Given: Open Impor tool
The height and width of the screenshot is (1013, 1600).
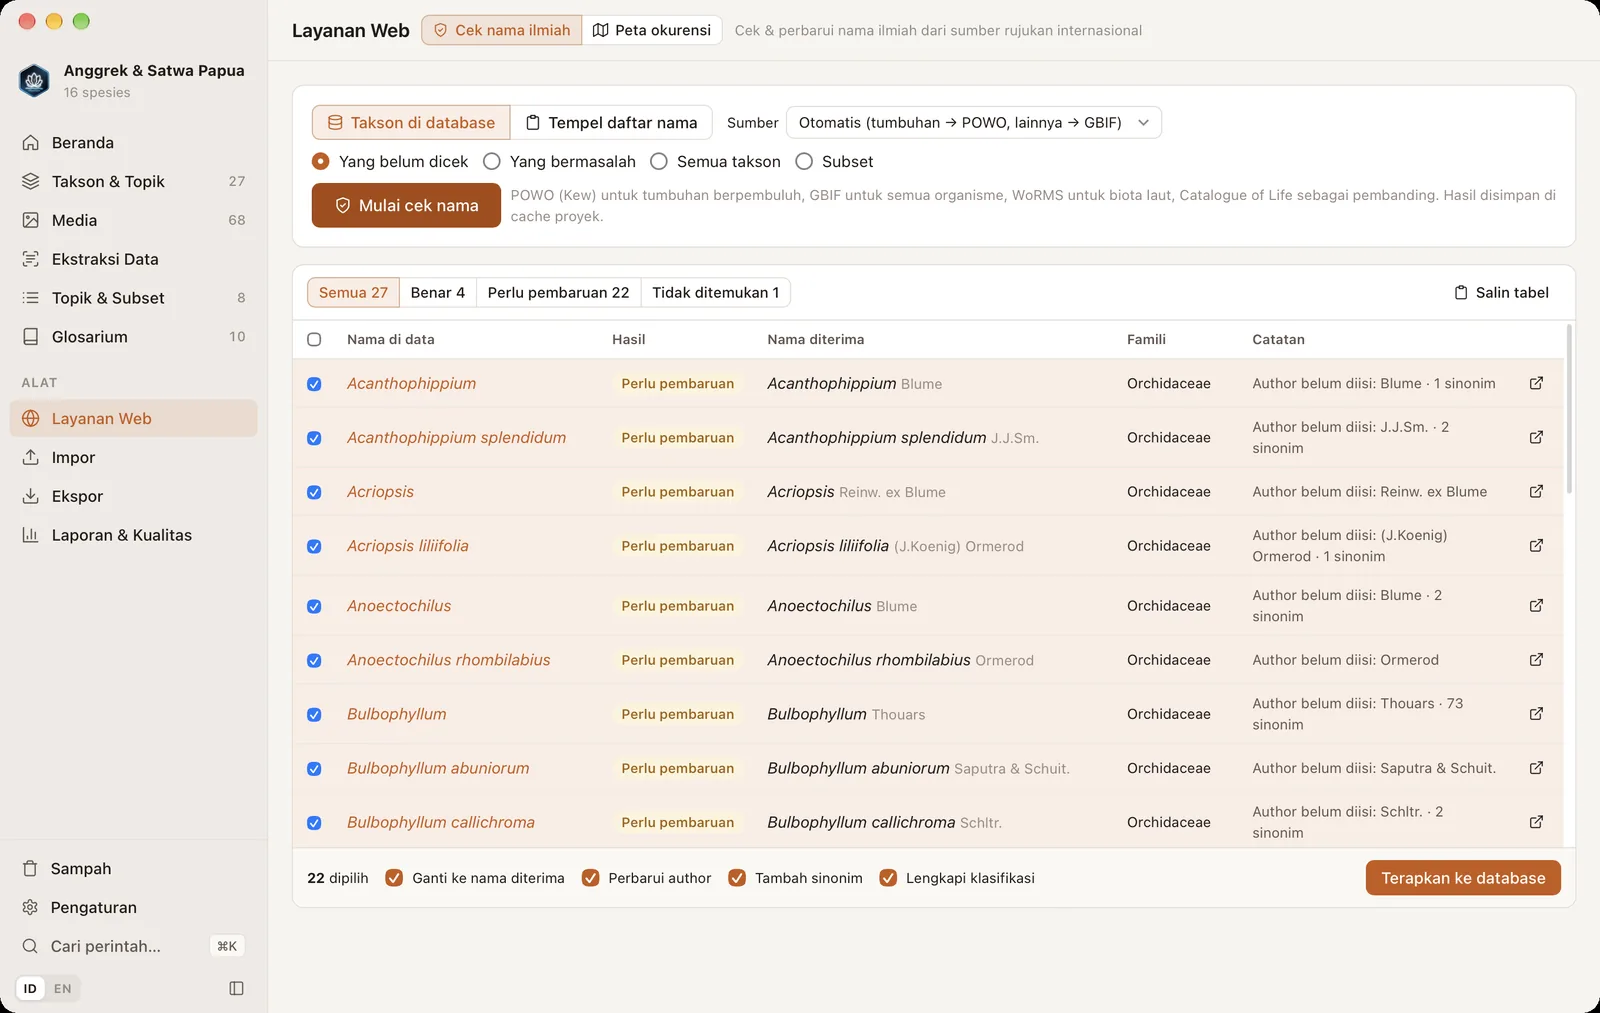Looking at the screenshot, I should point(133,457).
